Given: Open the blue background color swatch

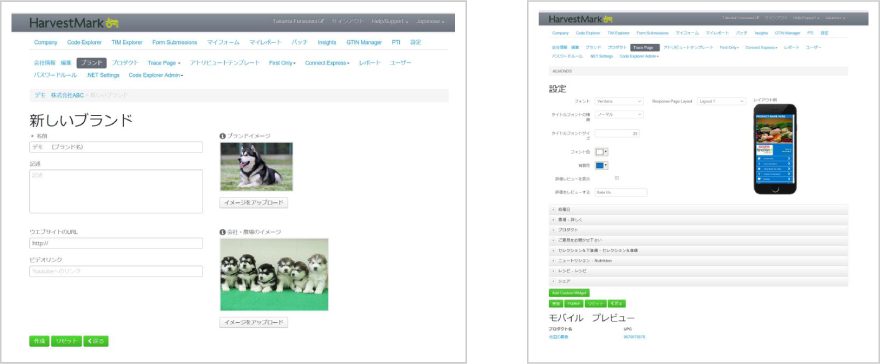Looking at the screenshot, I should 602,165.
